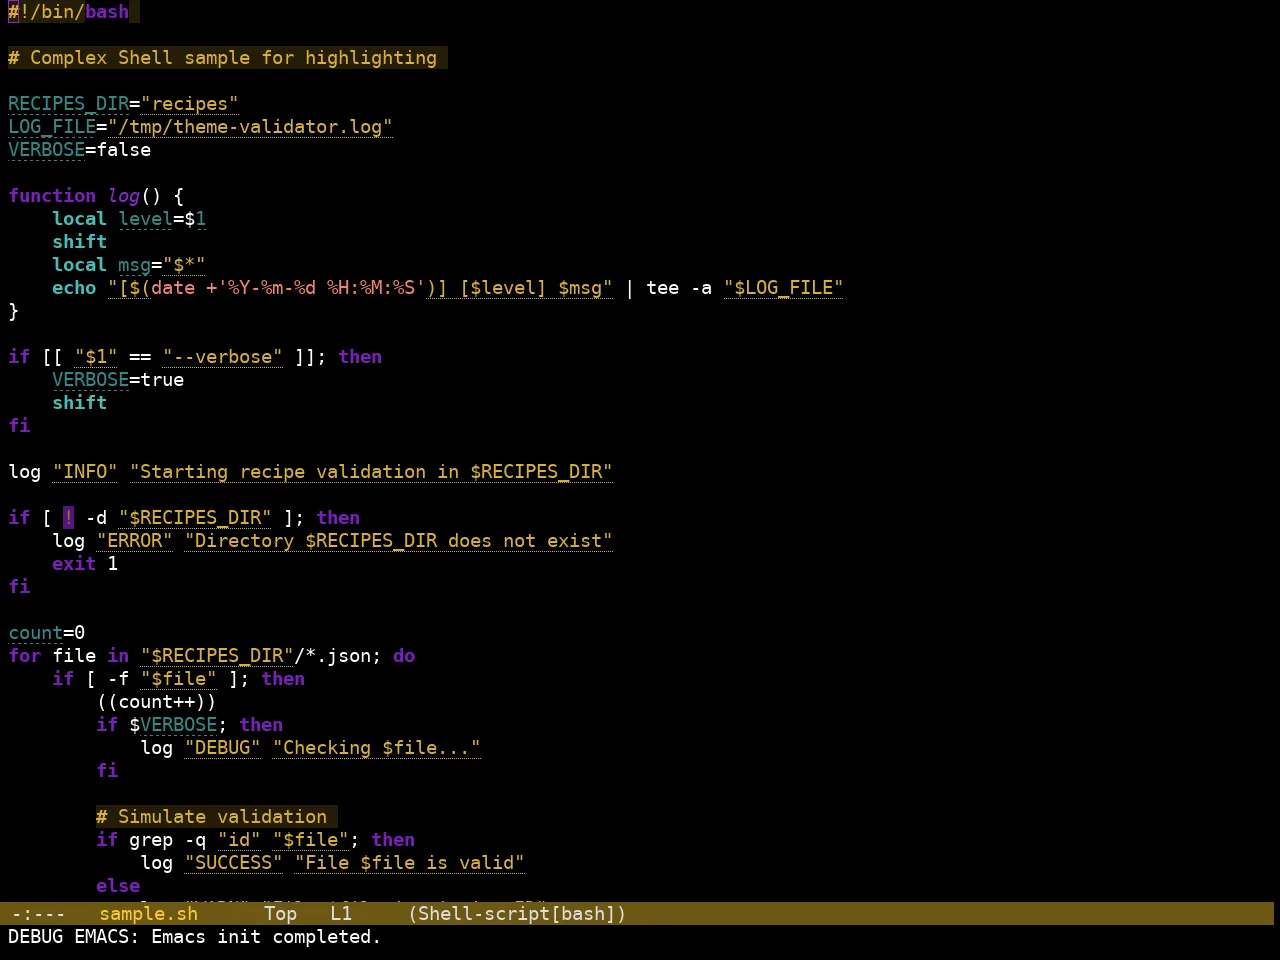Click the "SUCCESS" string in log call

click(x=234, y=863)
